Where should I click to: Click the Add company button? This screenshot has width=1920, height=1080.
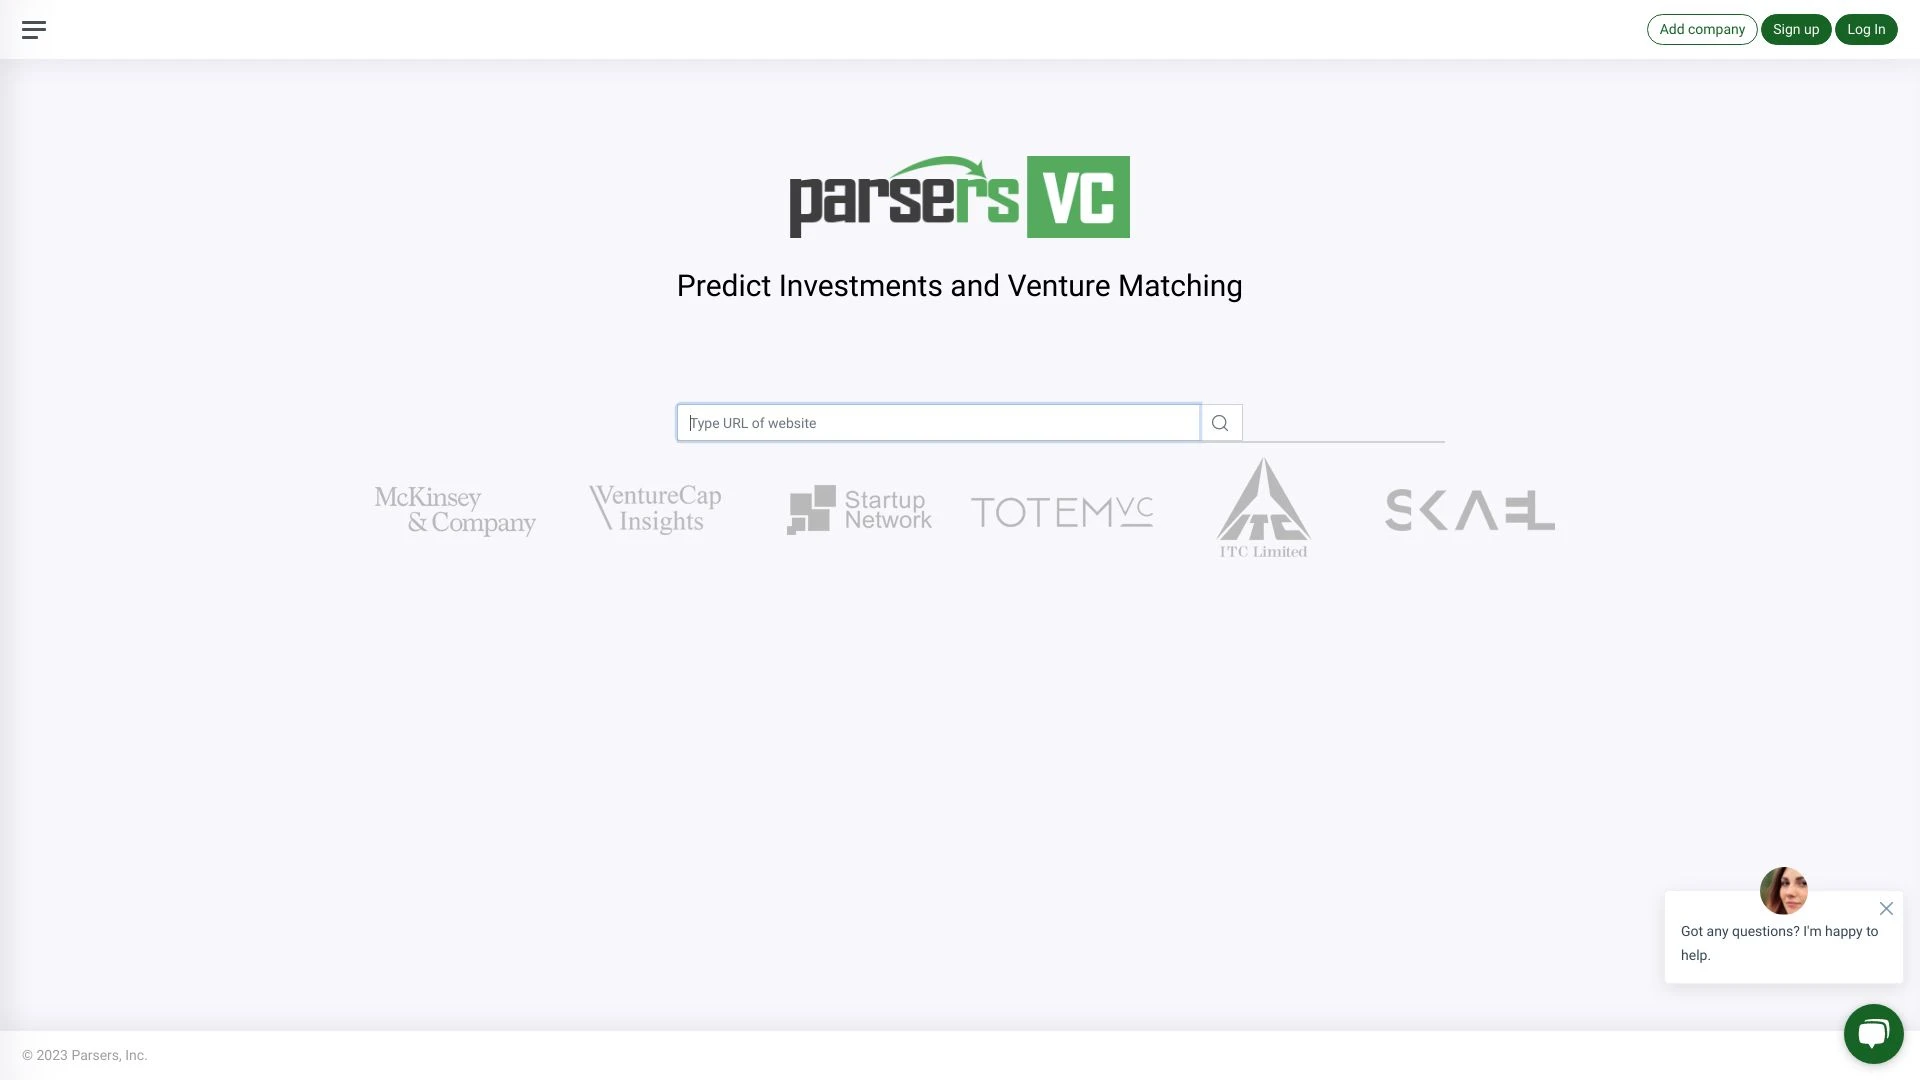coord(1701,29)
